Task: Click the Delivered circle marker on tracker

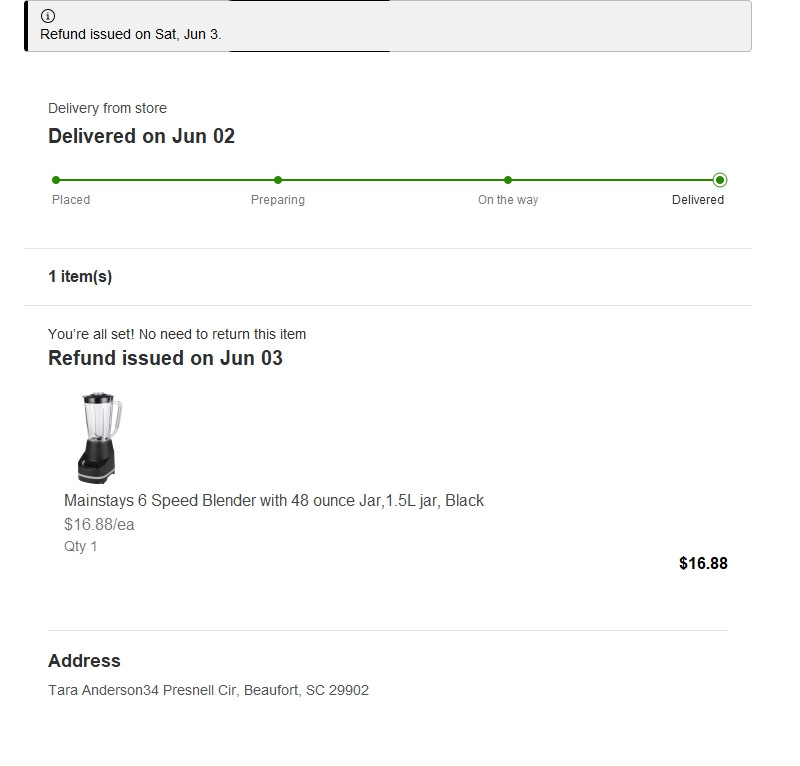Action: [x=720, y=180]
